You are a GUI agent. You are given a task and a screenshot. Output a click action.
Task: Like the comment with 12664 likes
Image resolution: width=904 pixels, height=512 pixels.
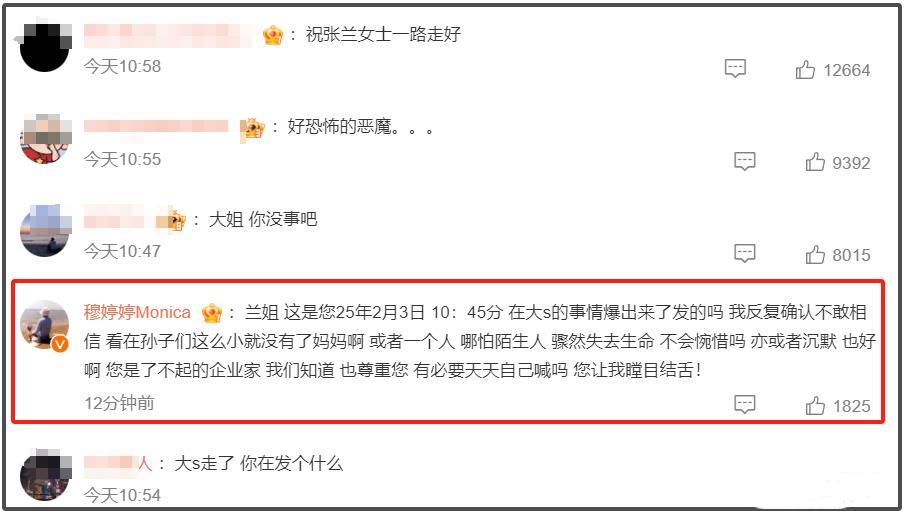pos(805,70)
